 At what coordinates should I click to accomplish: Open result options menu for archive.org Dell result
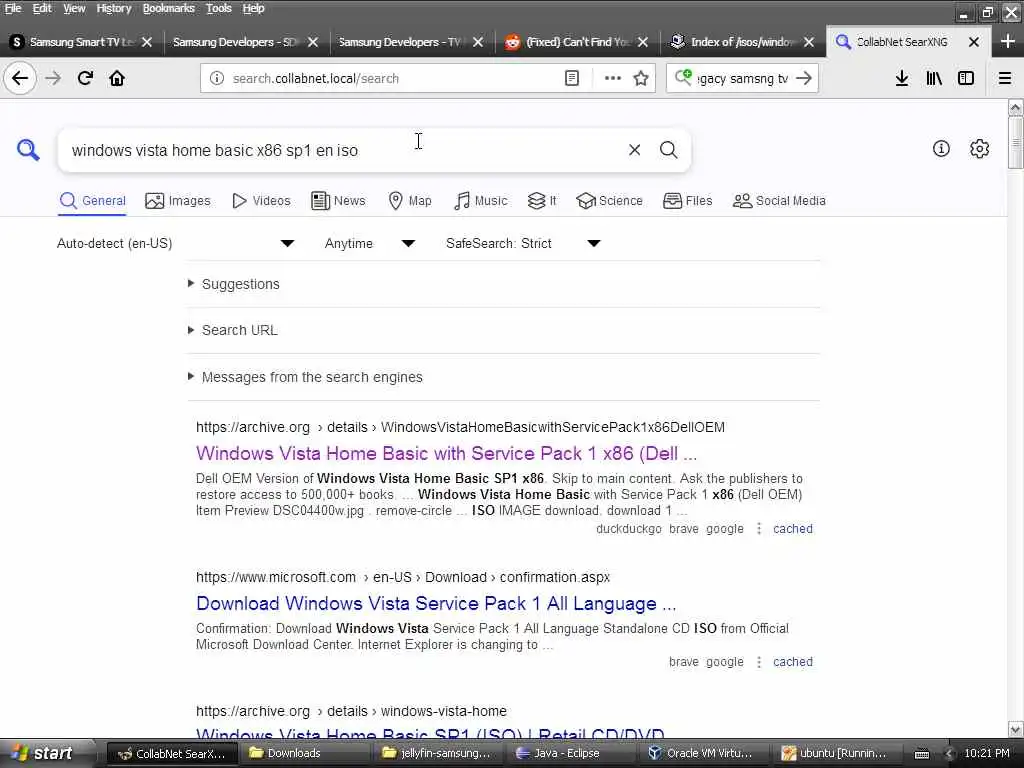coord(758,528)
